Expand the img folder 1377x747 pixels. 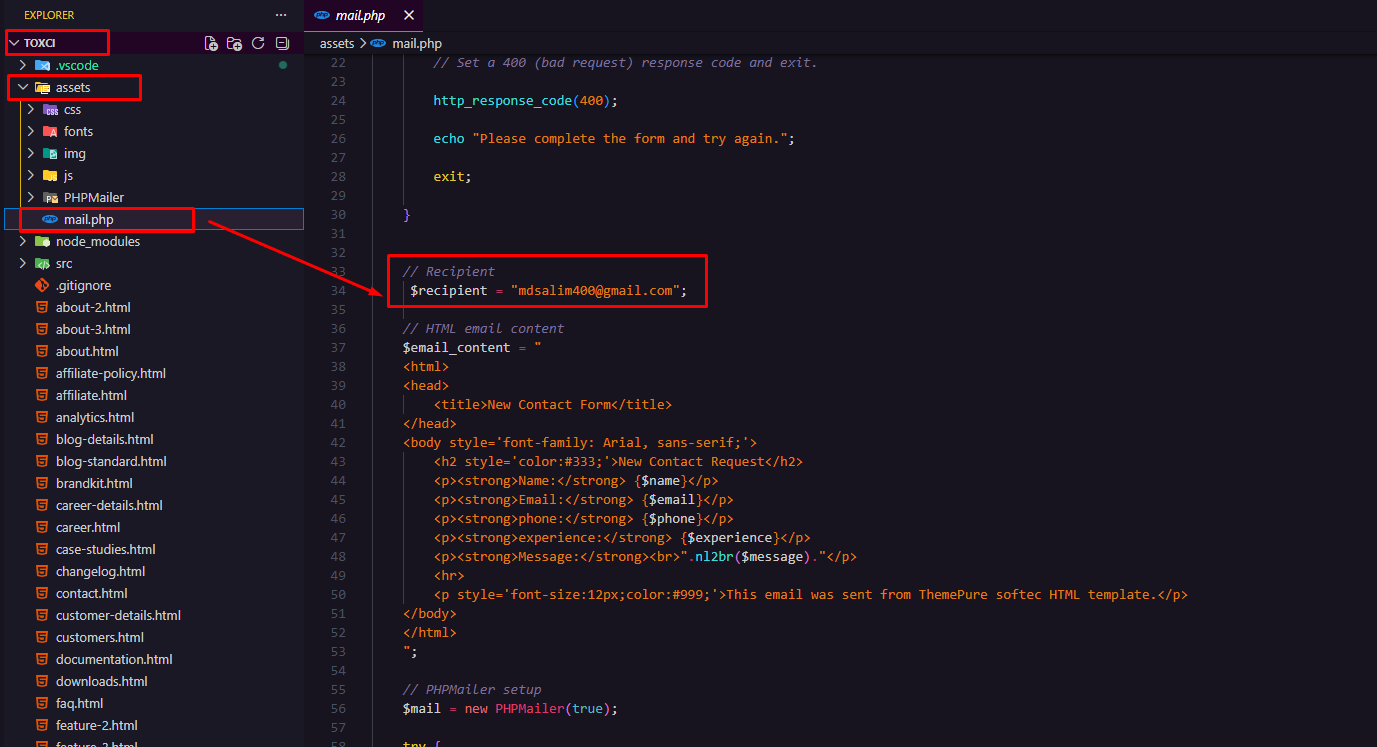pyautogui.click(x=31, y=153)
